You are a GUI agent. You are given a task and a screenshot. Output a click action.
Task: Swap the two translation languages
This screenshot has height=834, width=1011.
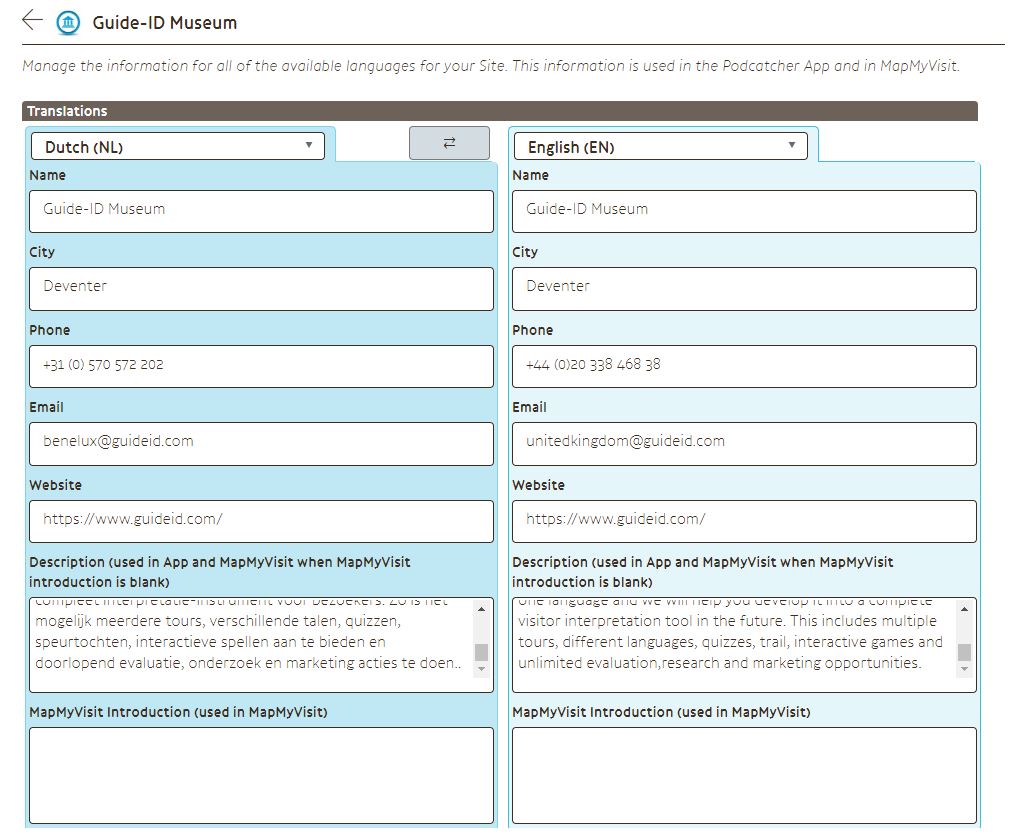click(x=449, y=143)
